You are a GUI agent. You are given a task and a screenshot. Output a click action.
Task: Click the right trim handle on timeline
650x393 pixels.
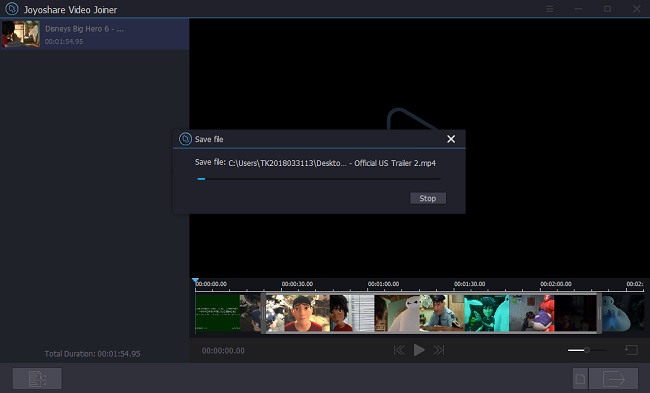click(x=599, y=313)
